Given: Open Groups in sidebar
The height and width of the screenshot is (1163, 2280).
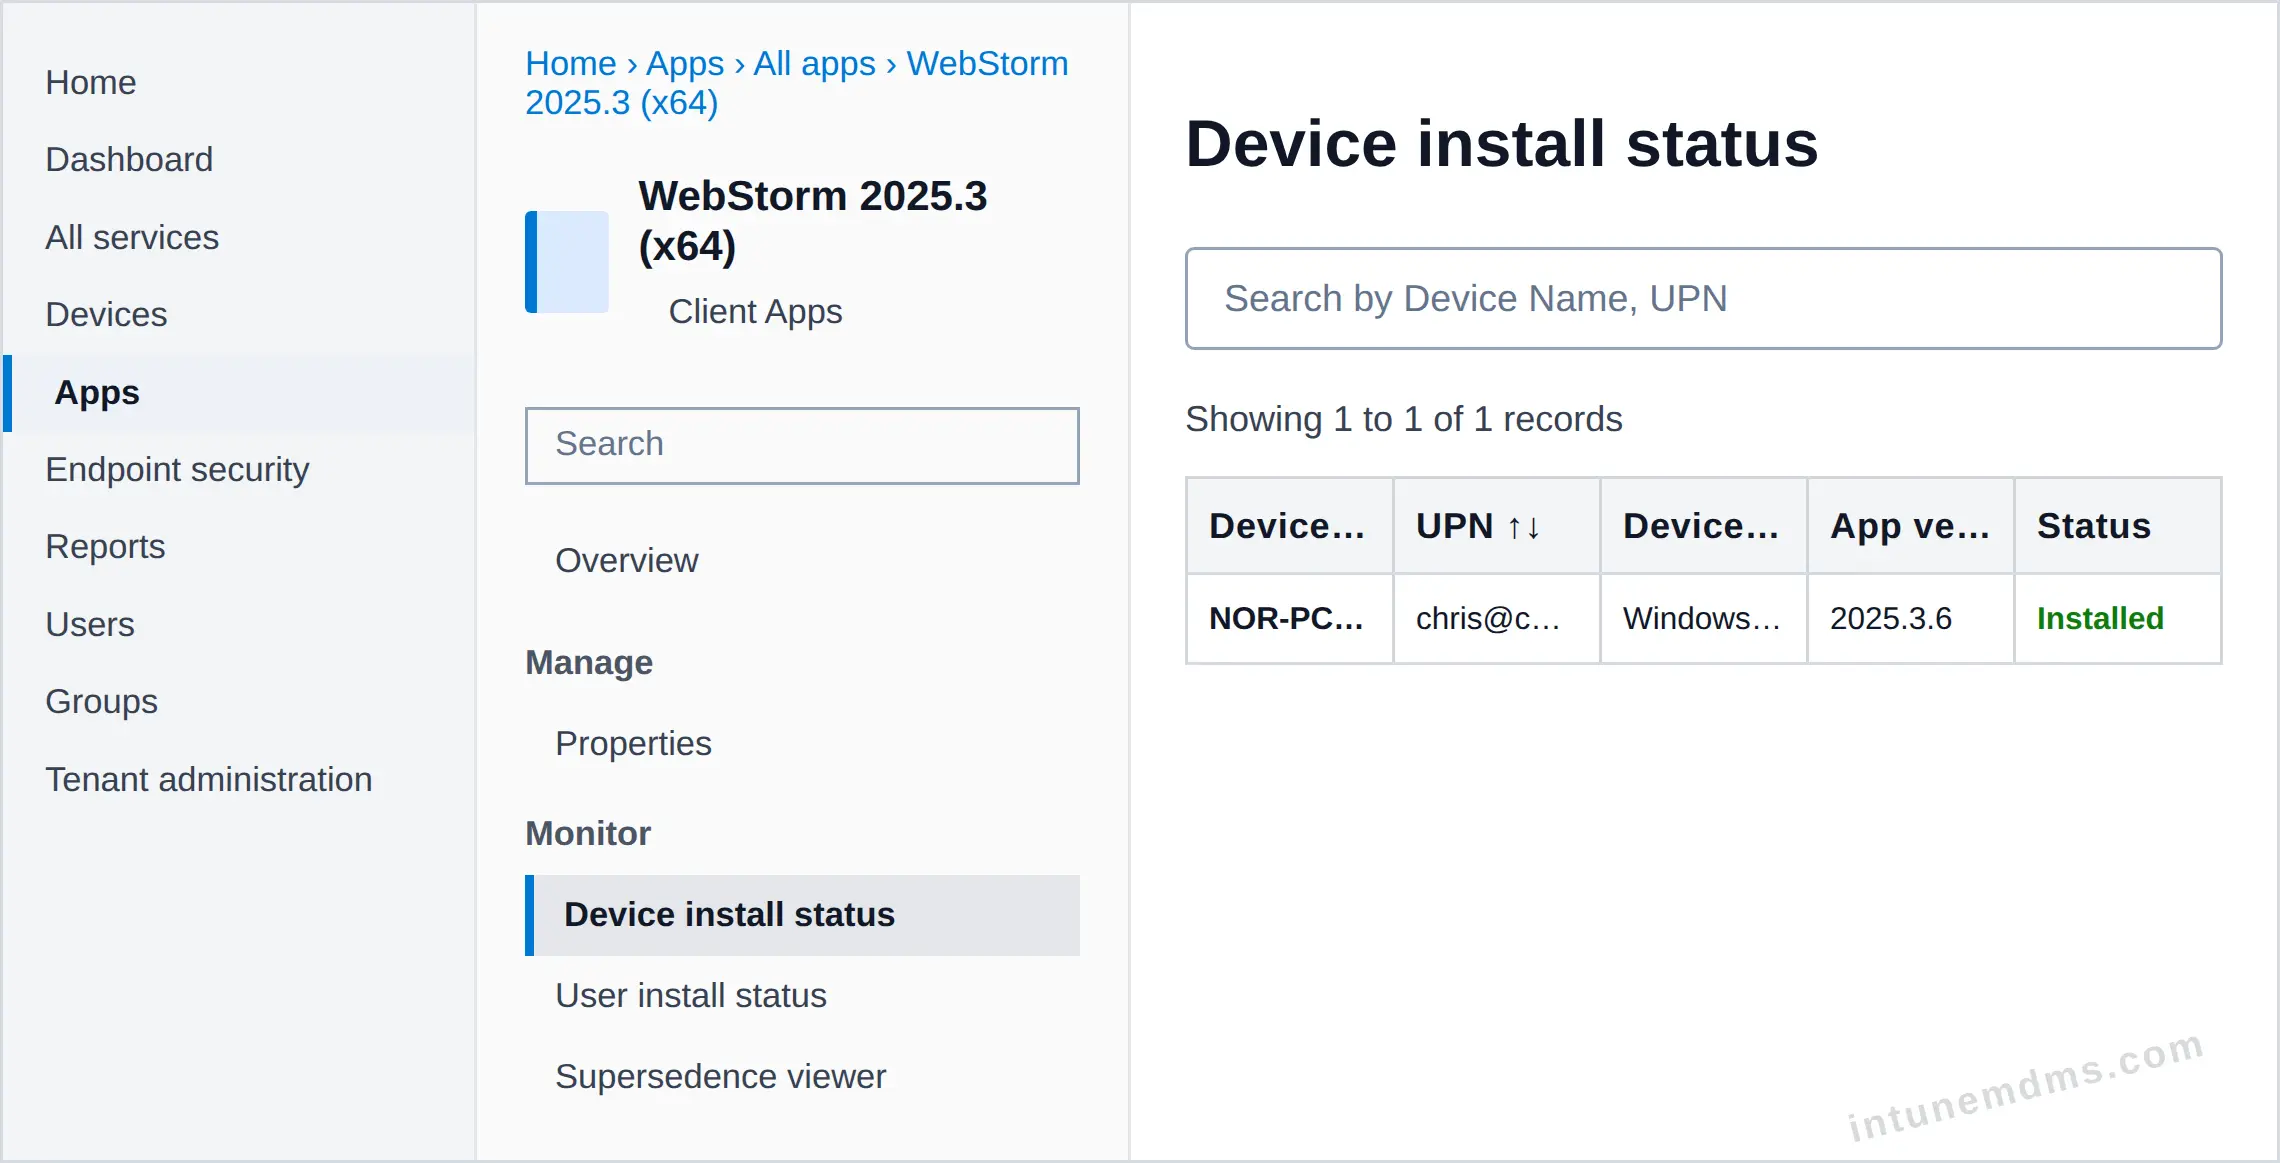Looking at the screenshot, I should coord(101,701).
